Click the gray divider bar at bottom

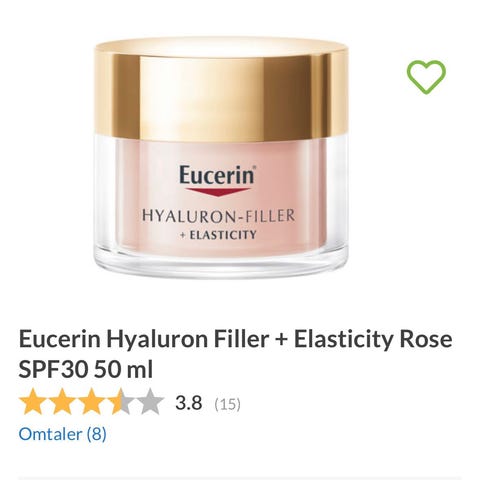coord(240,478)
